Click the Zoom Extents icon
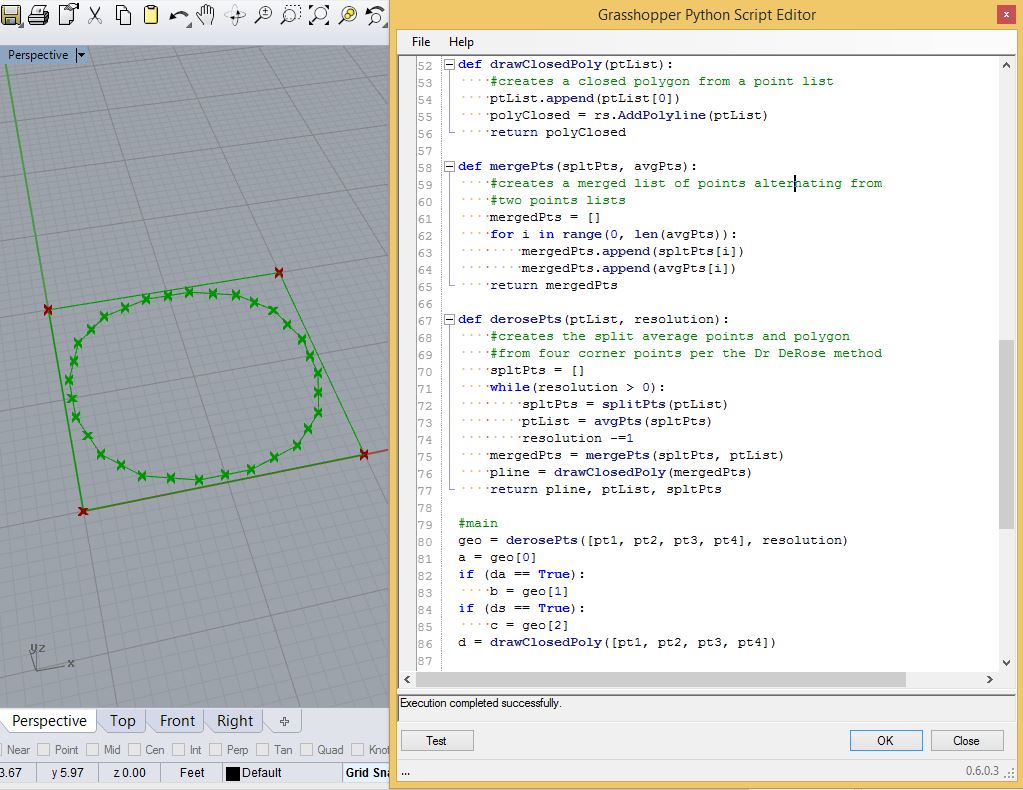This screenshot has width=1023, height=790. (318, 15)
